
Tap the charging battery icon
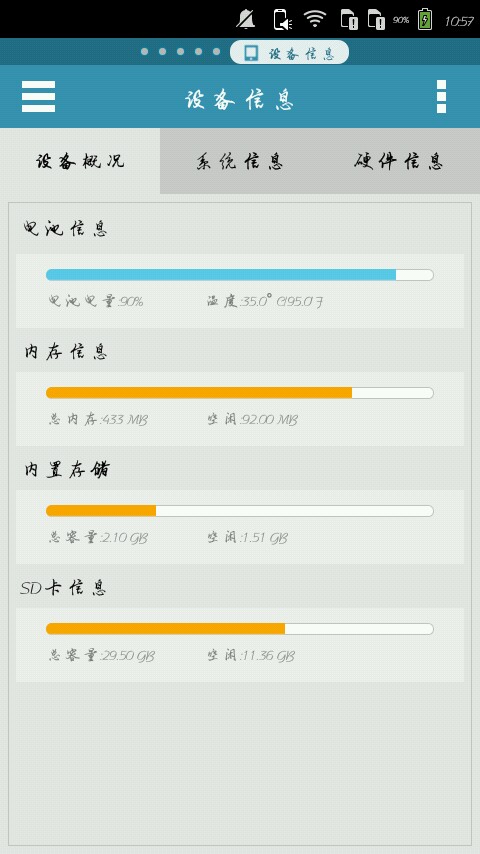tap(425, 20)
